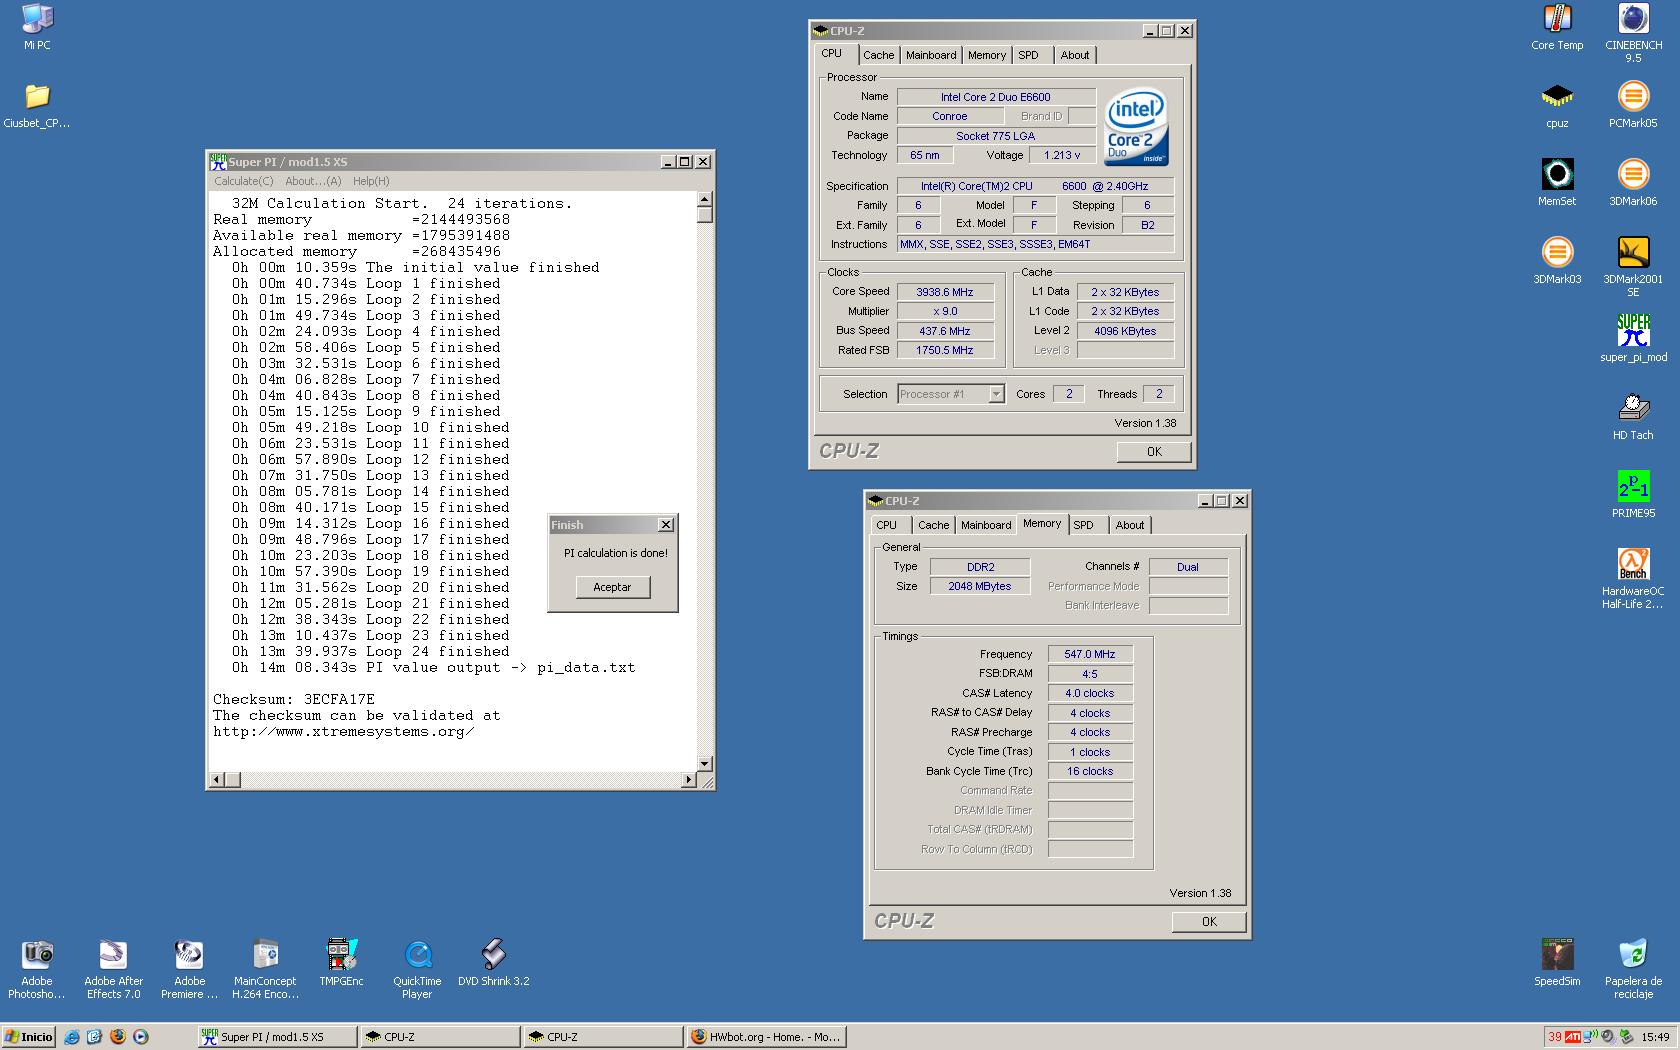Launch SpeedSim desktop shortcut
The width and height of the screenshot is (1680, 1050).
(1557, 963)
